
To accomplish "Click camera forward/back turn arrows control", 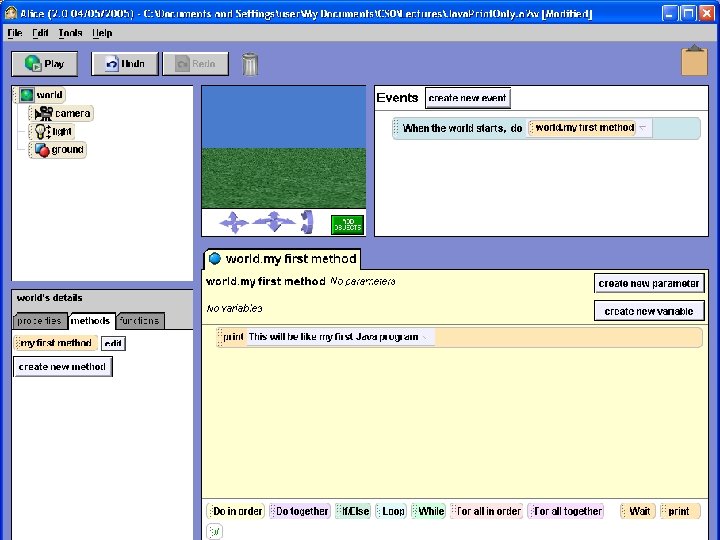I will [274, 222].
